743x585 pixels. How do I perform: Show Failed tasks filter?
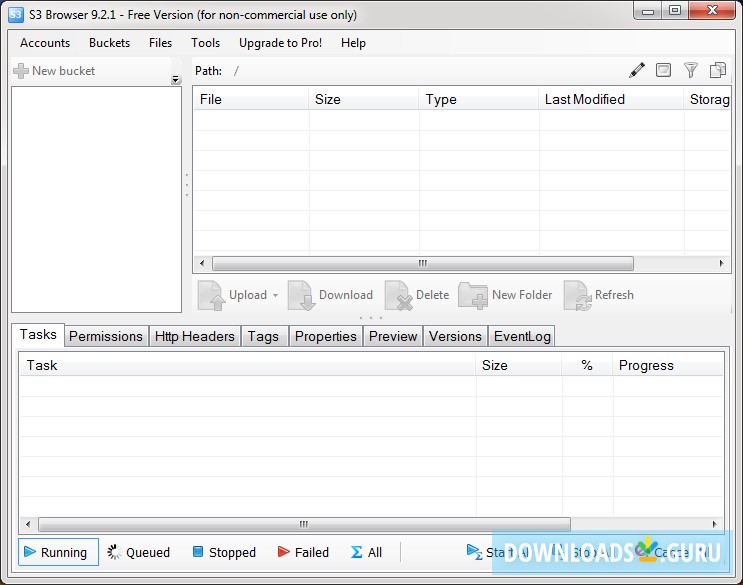(303, 552)
